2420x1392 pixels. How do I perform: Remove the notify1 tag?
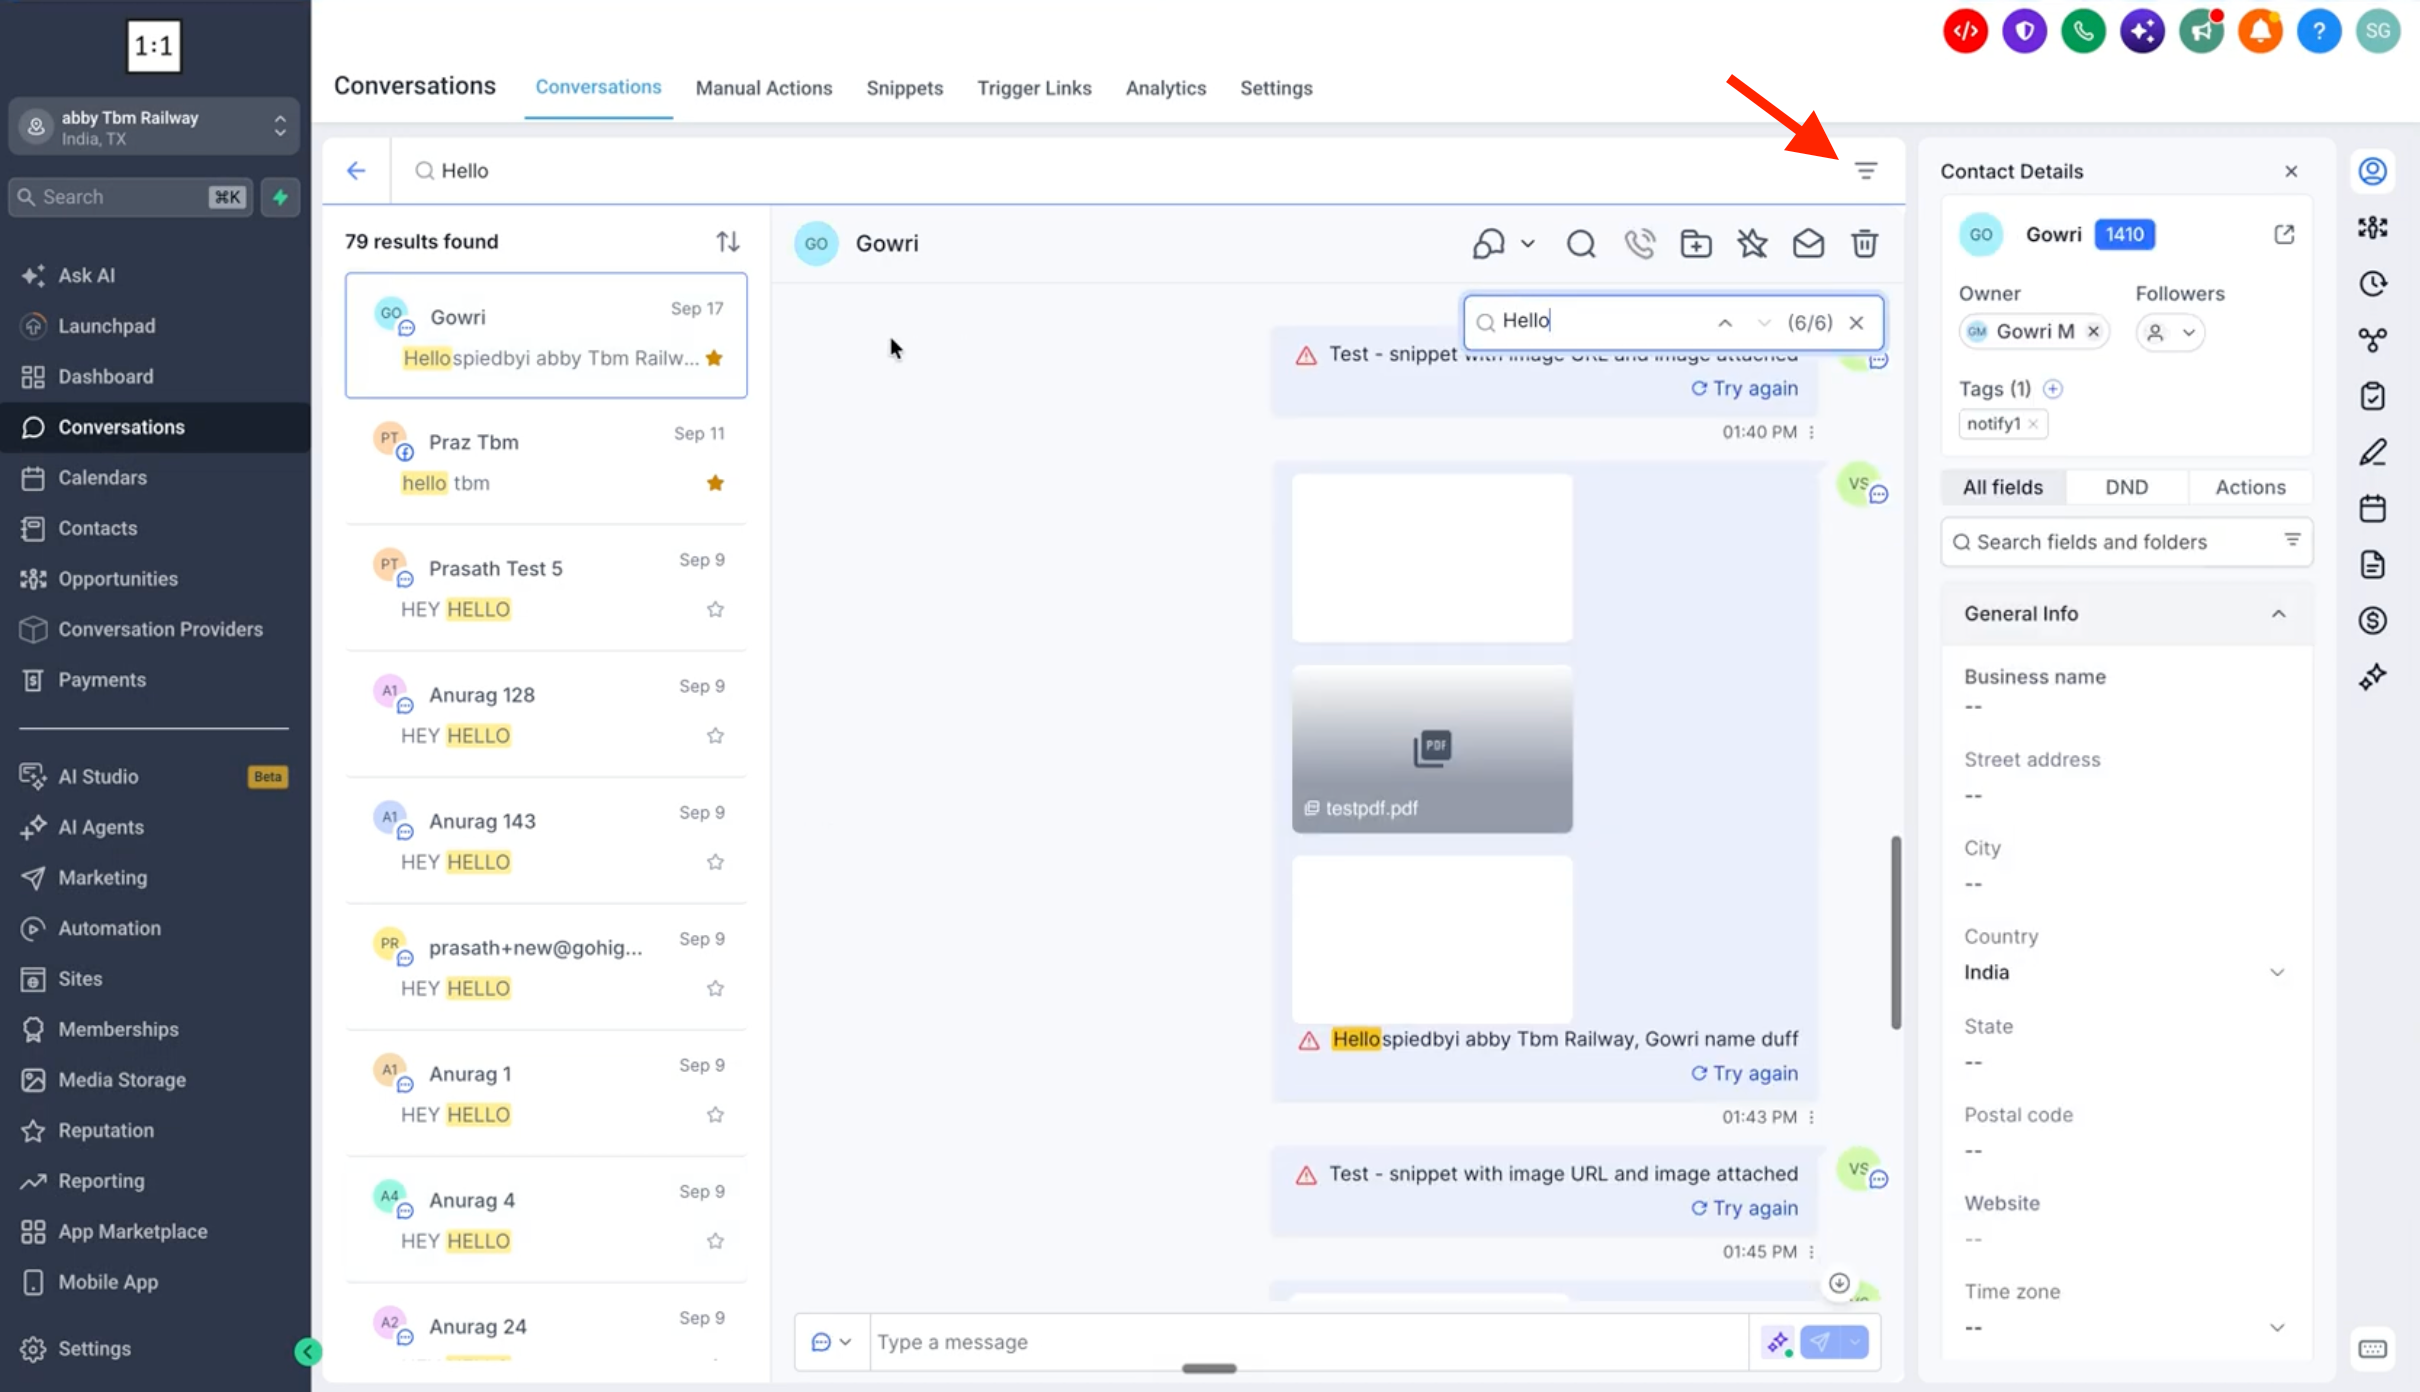tap(2033, 424)
